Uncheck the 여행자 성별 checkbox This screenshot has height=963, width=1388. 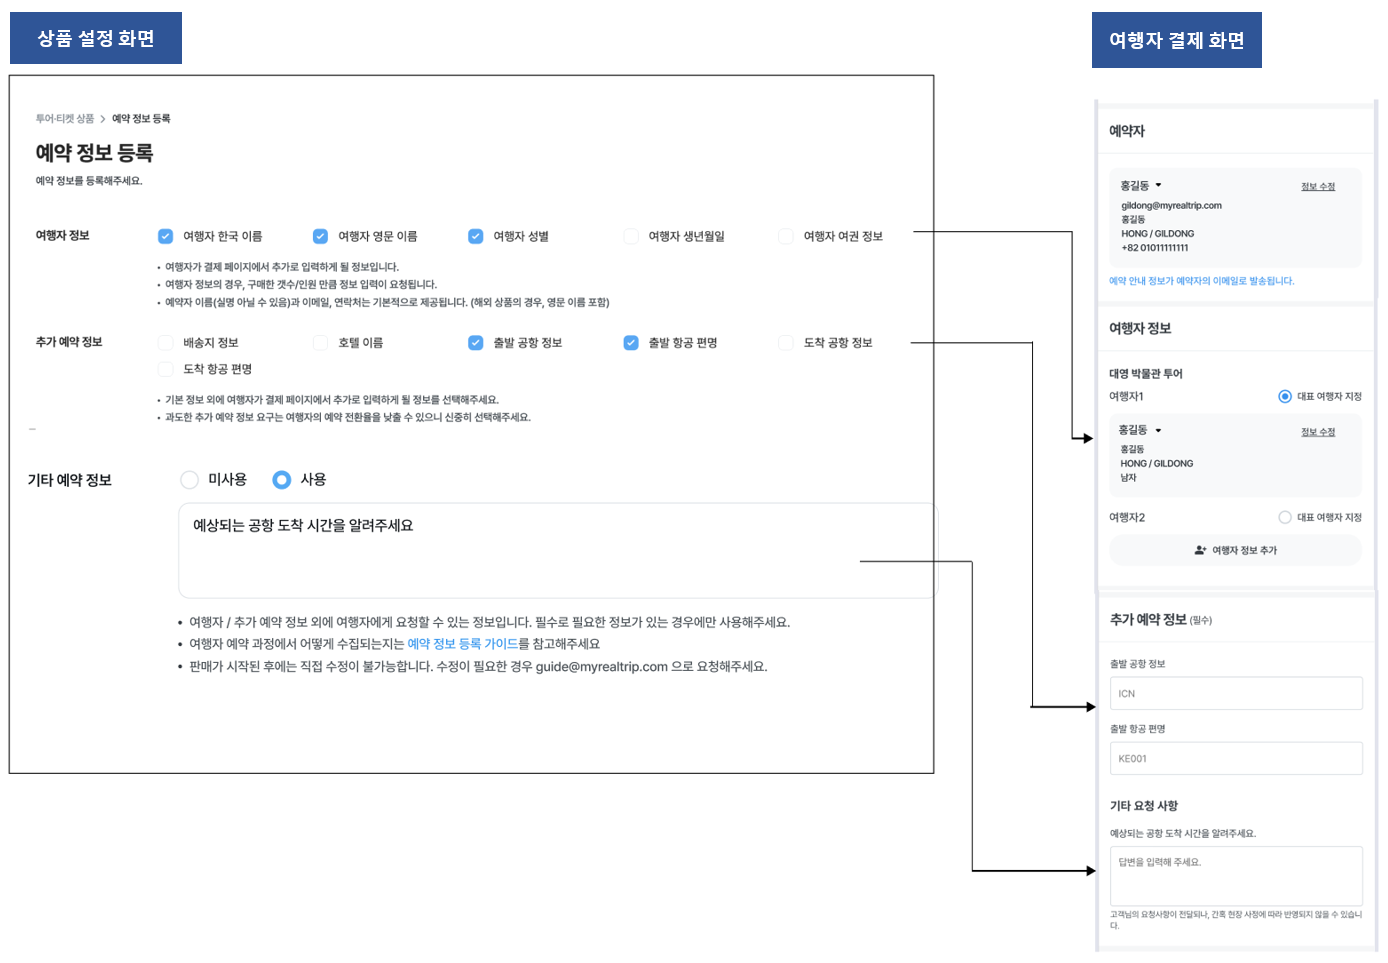tap(476, 237)
